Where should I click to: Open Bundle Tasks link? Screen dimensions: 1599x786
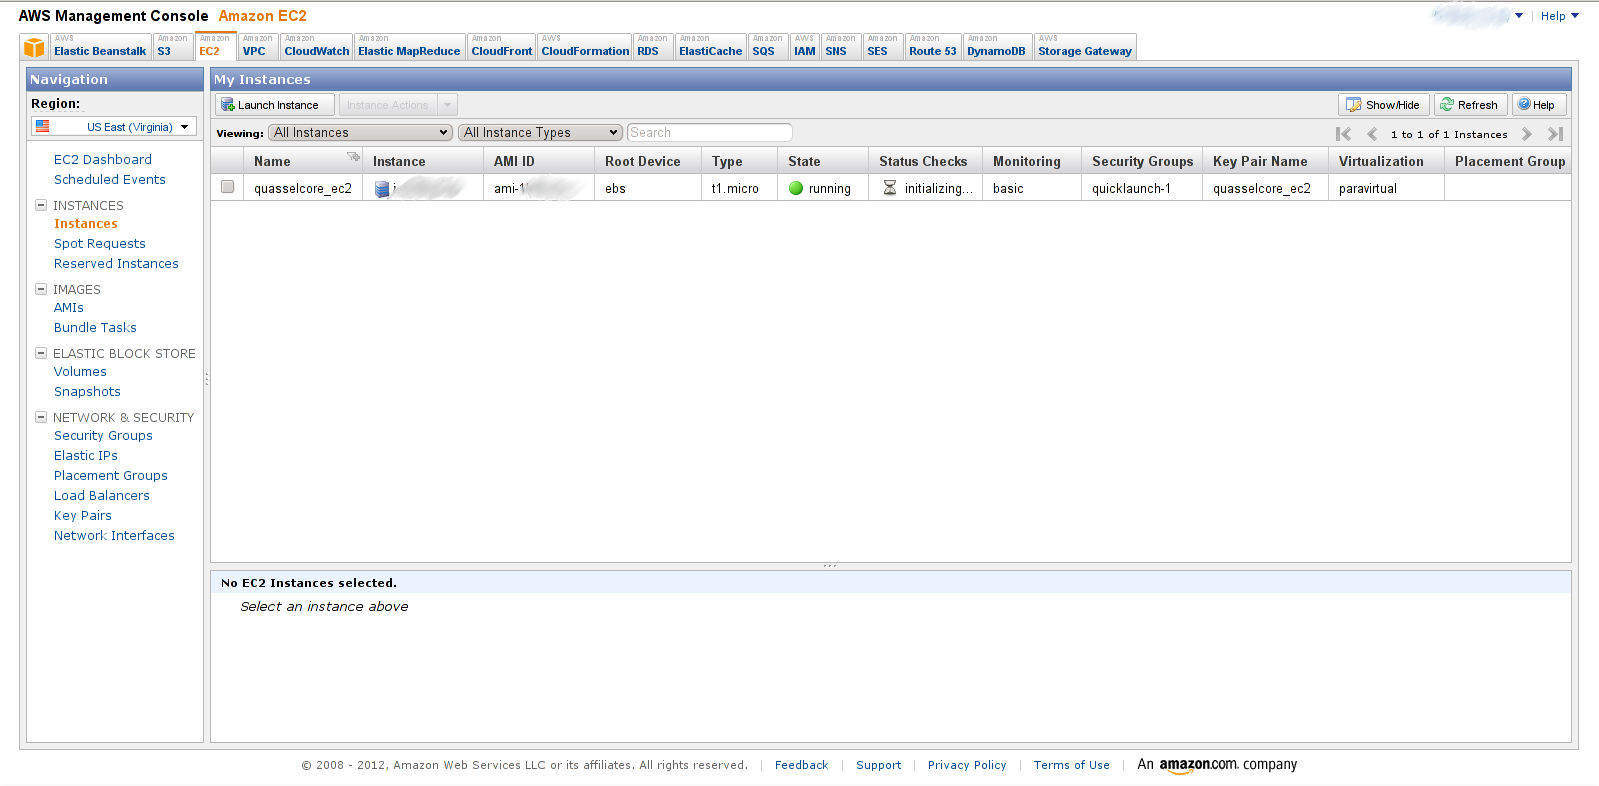(x=95, y=327)
